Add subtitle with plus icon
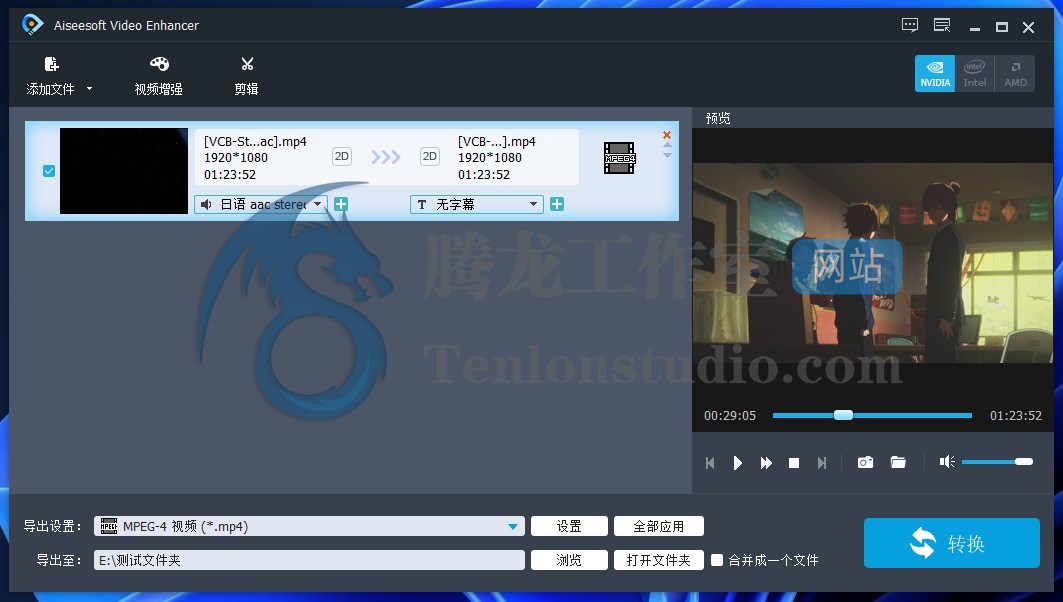Screen dimensions: 1063x602 point(557,204)
